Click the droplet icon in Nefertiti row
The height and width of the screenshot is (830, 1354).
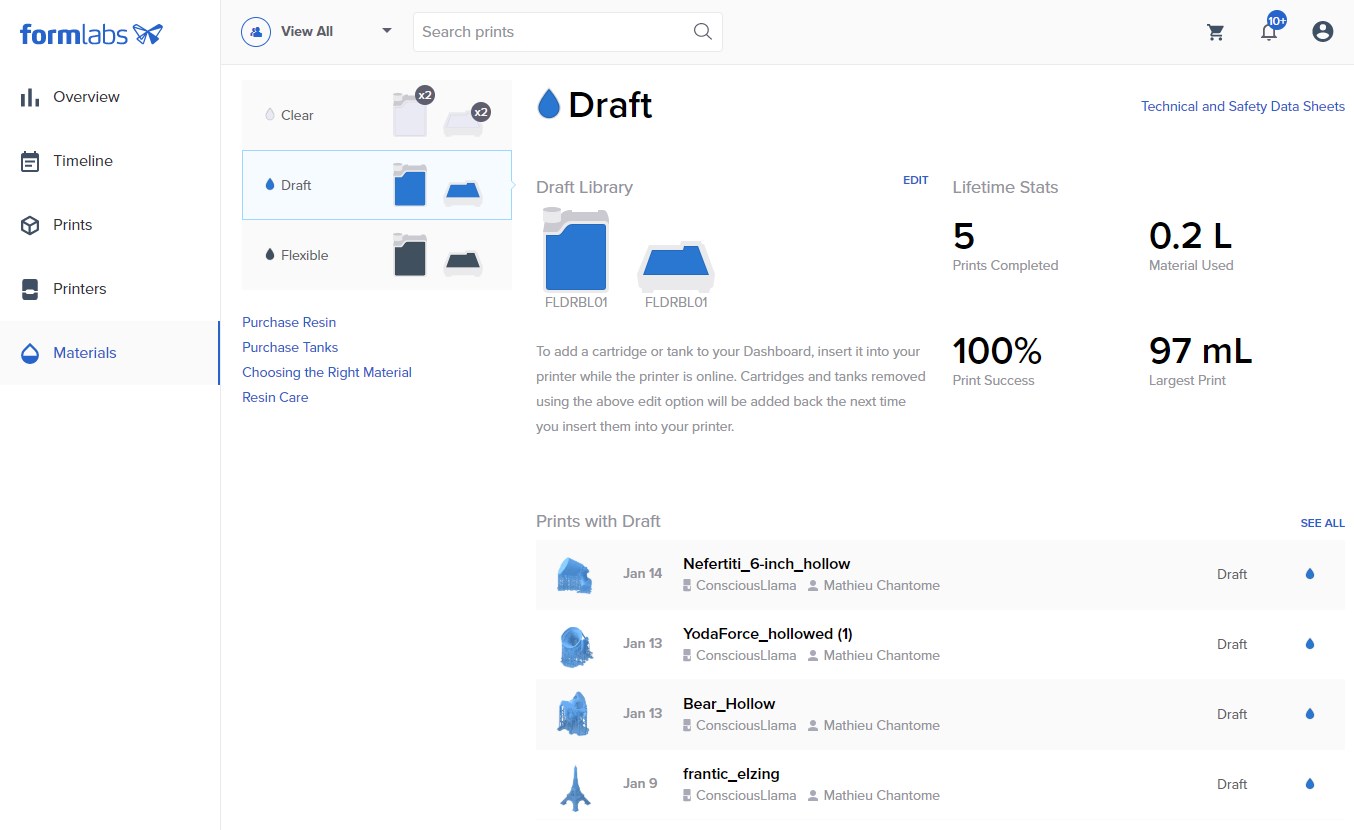(x=1310, y=574)
